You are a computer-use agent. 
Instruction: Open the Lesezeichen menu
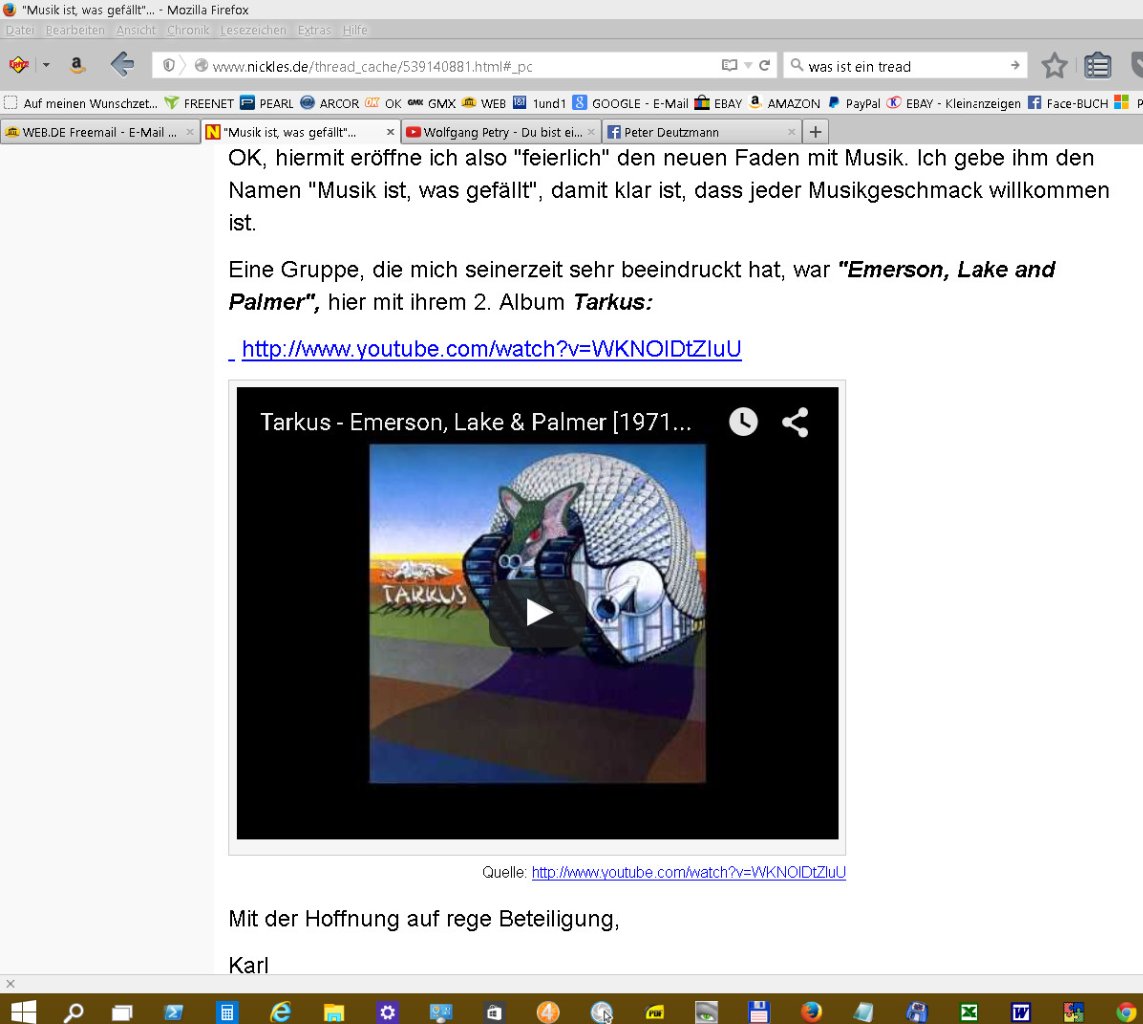point(253,30)
